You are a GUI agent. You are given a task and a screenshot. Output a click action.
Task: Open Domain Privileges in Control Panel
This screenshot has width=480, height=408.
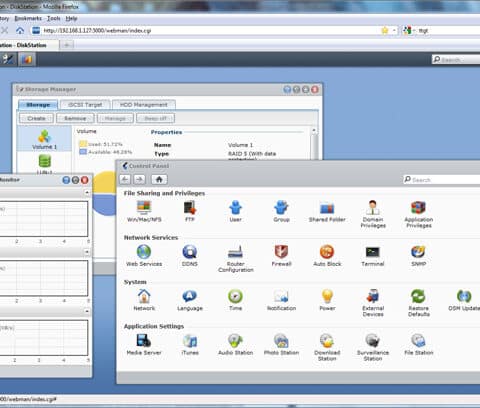(373, 214)
